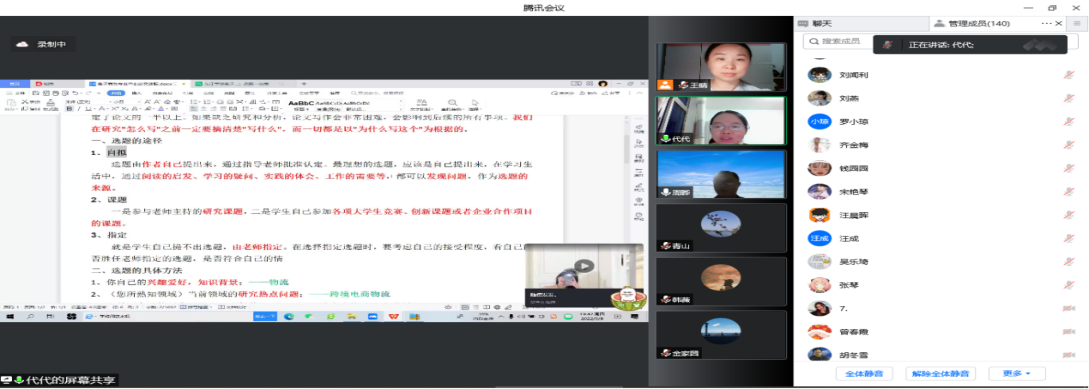
Task: Open the ellipsis options on members tab
Action: pos(1047,23)
